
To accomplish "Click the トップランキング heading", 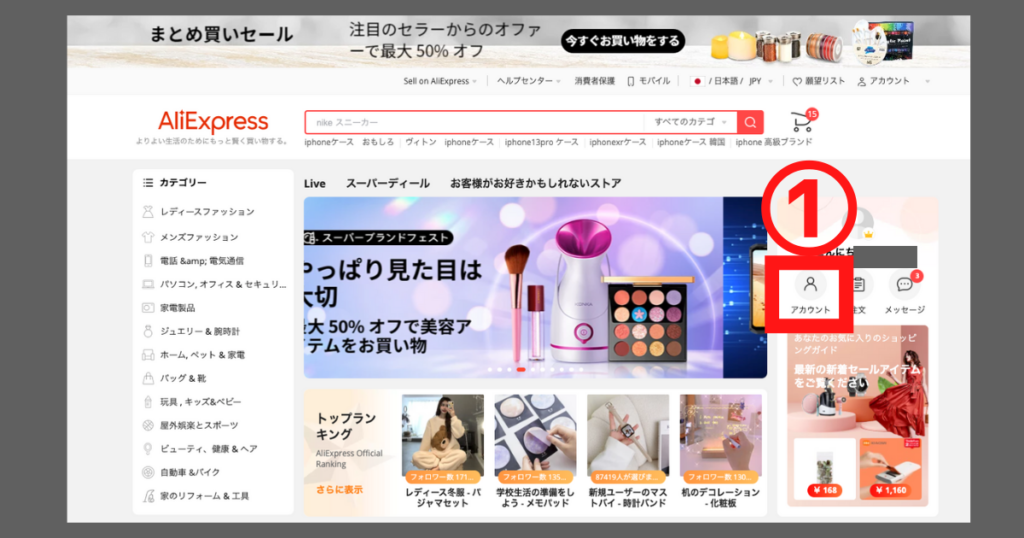I will 346,426.
